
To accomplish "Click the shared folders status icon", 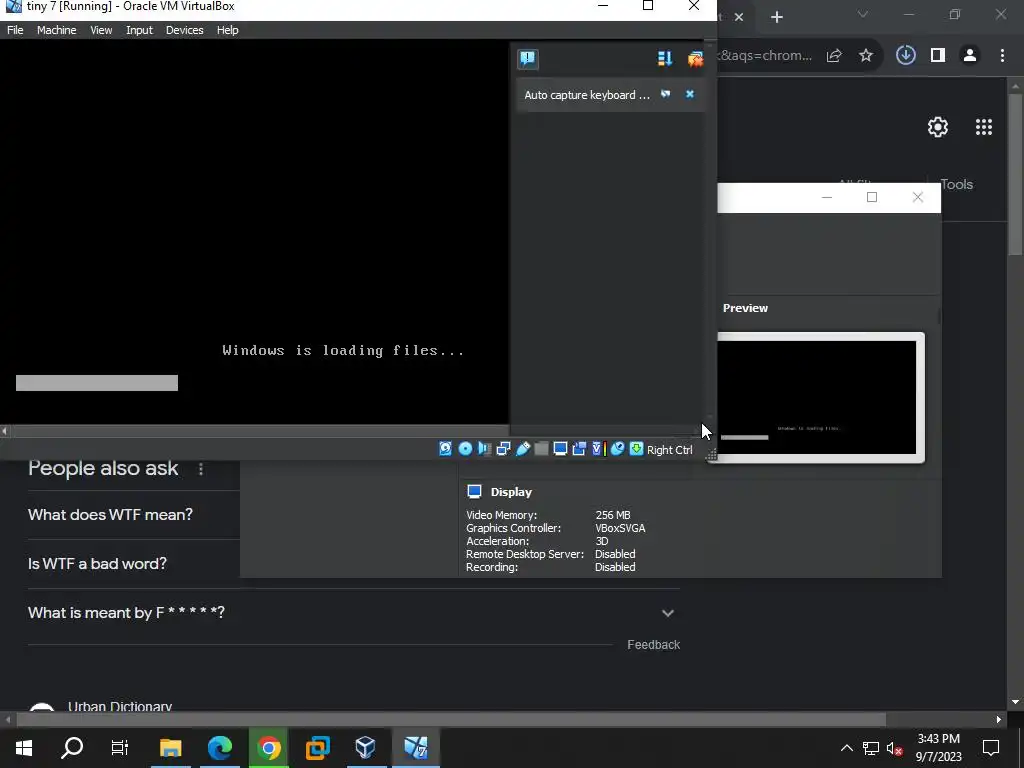I will [541, 449].
